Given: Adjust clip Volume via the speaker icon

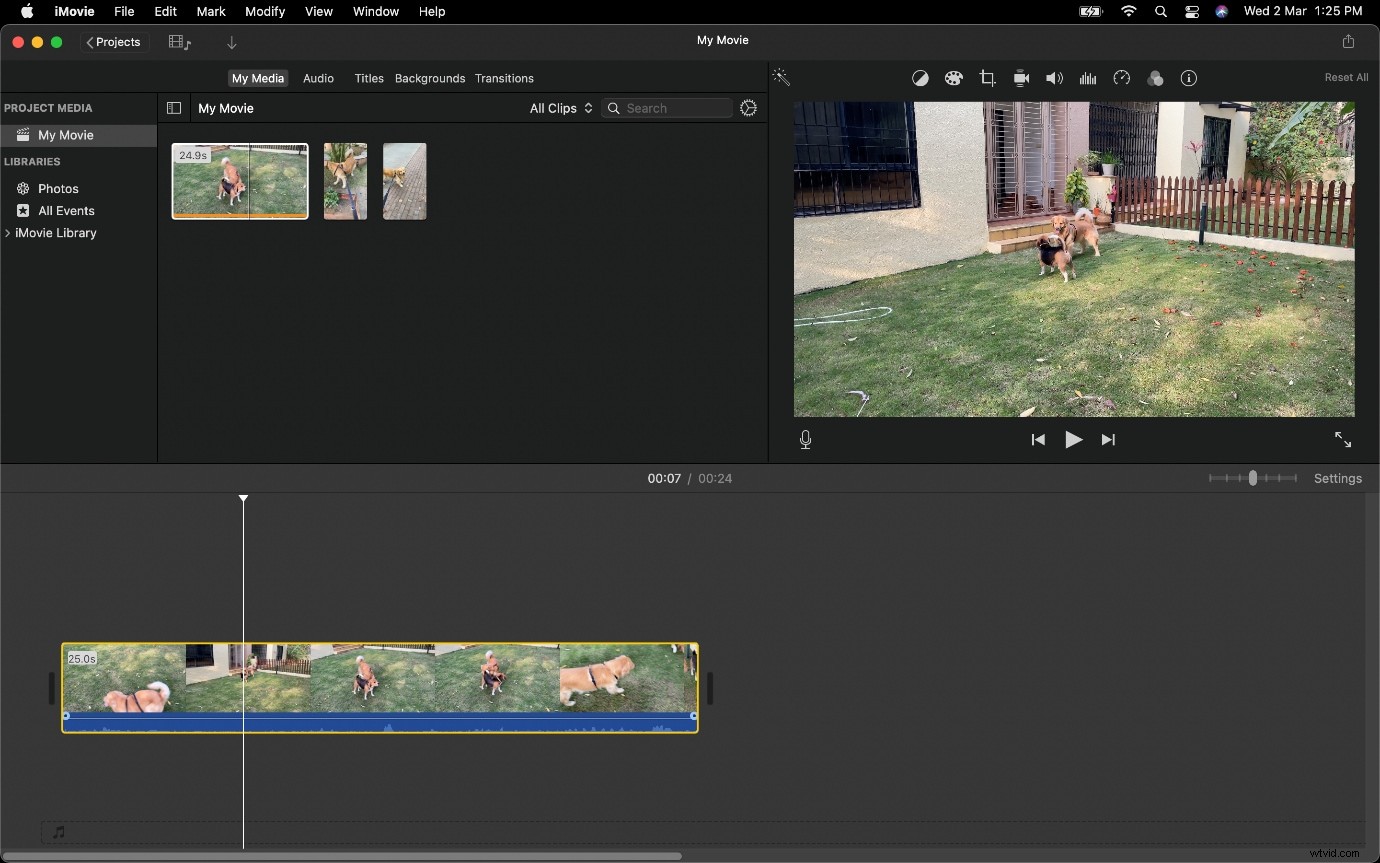Looking at the screenshot, I should point(1054,78).
